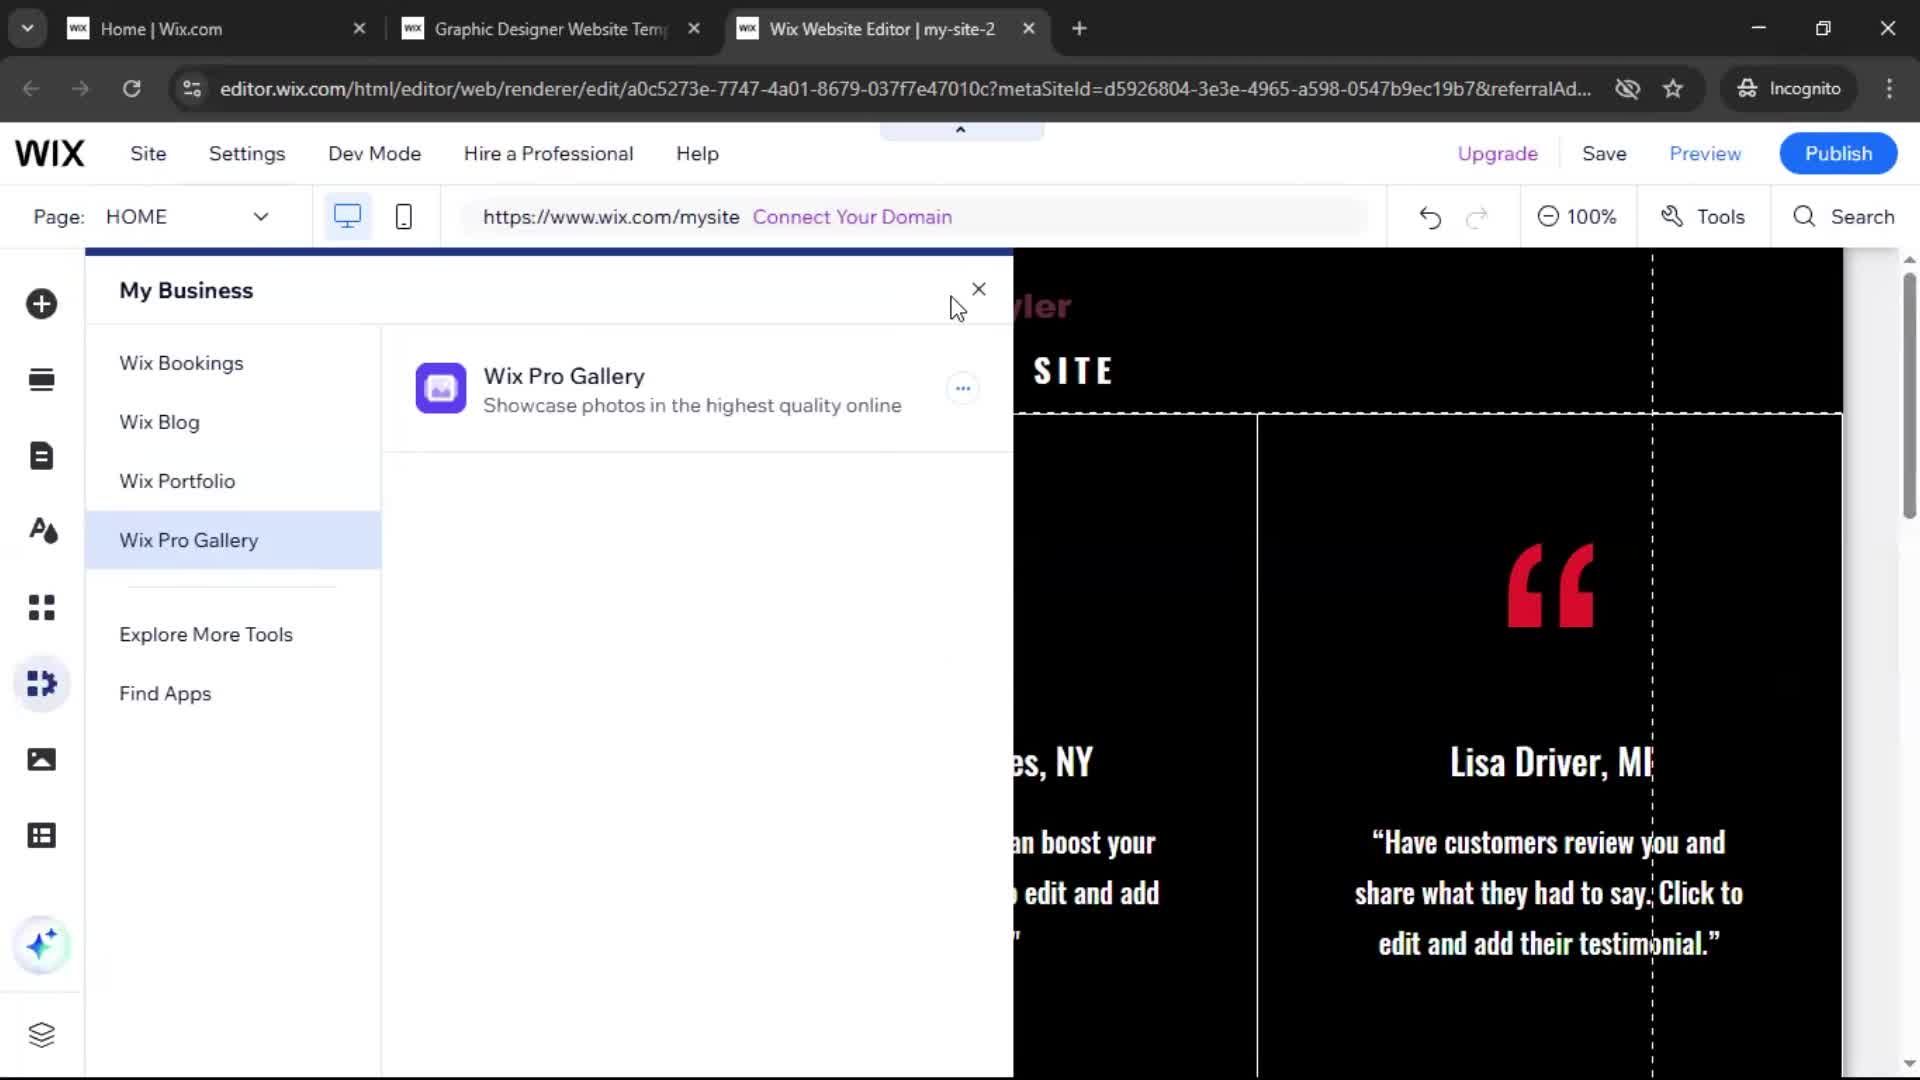Click the Wix logo

tap(49, 154)
